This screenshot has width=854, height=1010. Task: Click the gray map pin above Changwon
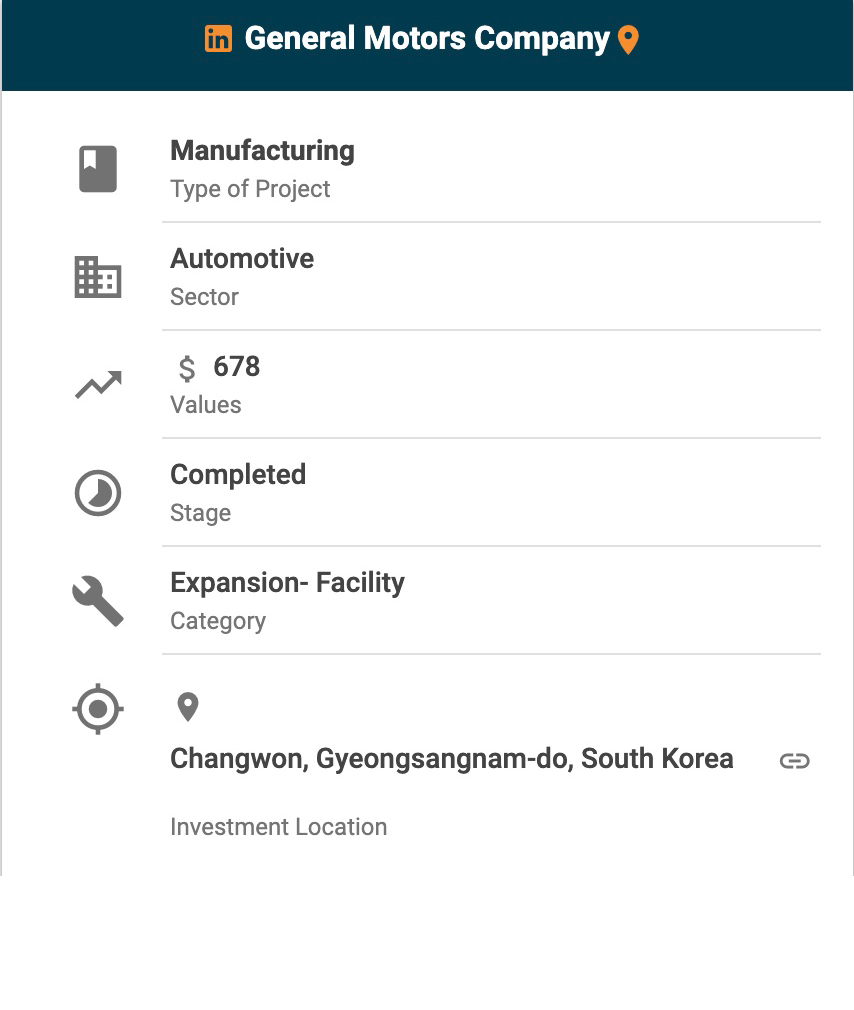tap(188, 707)
